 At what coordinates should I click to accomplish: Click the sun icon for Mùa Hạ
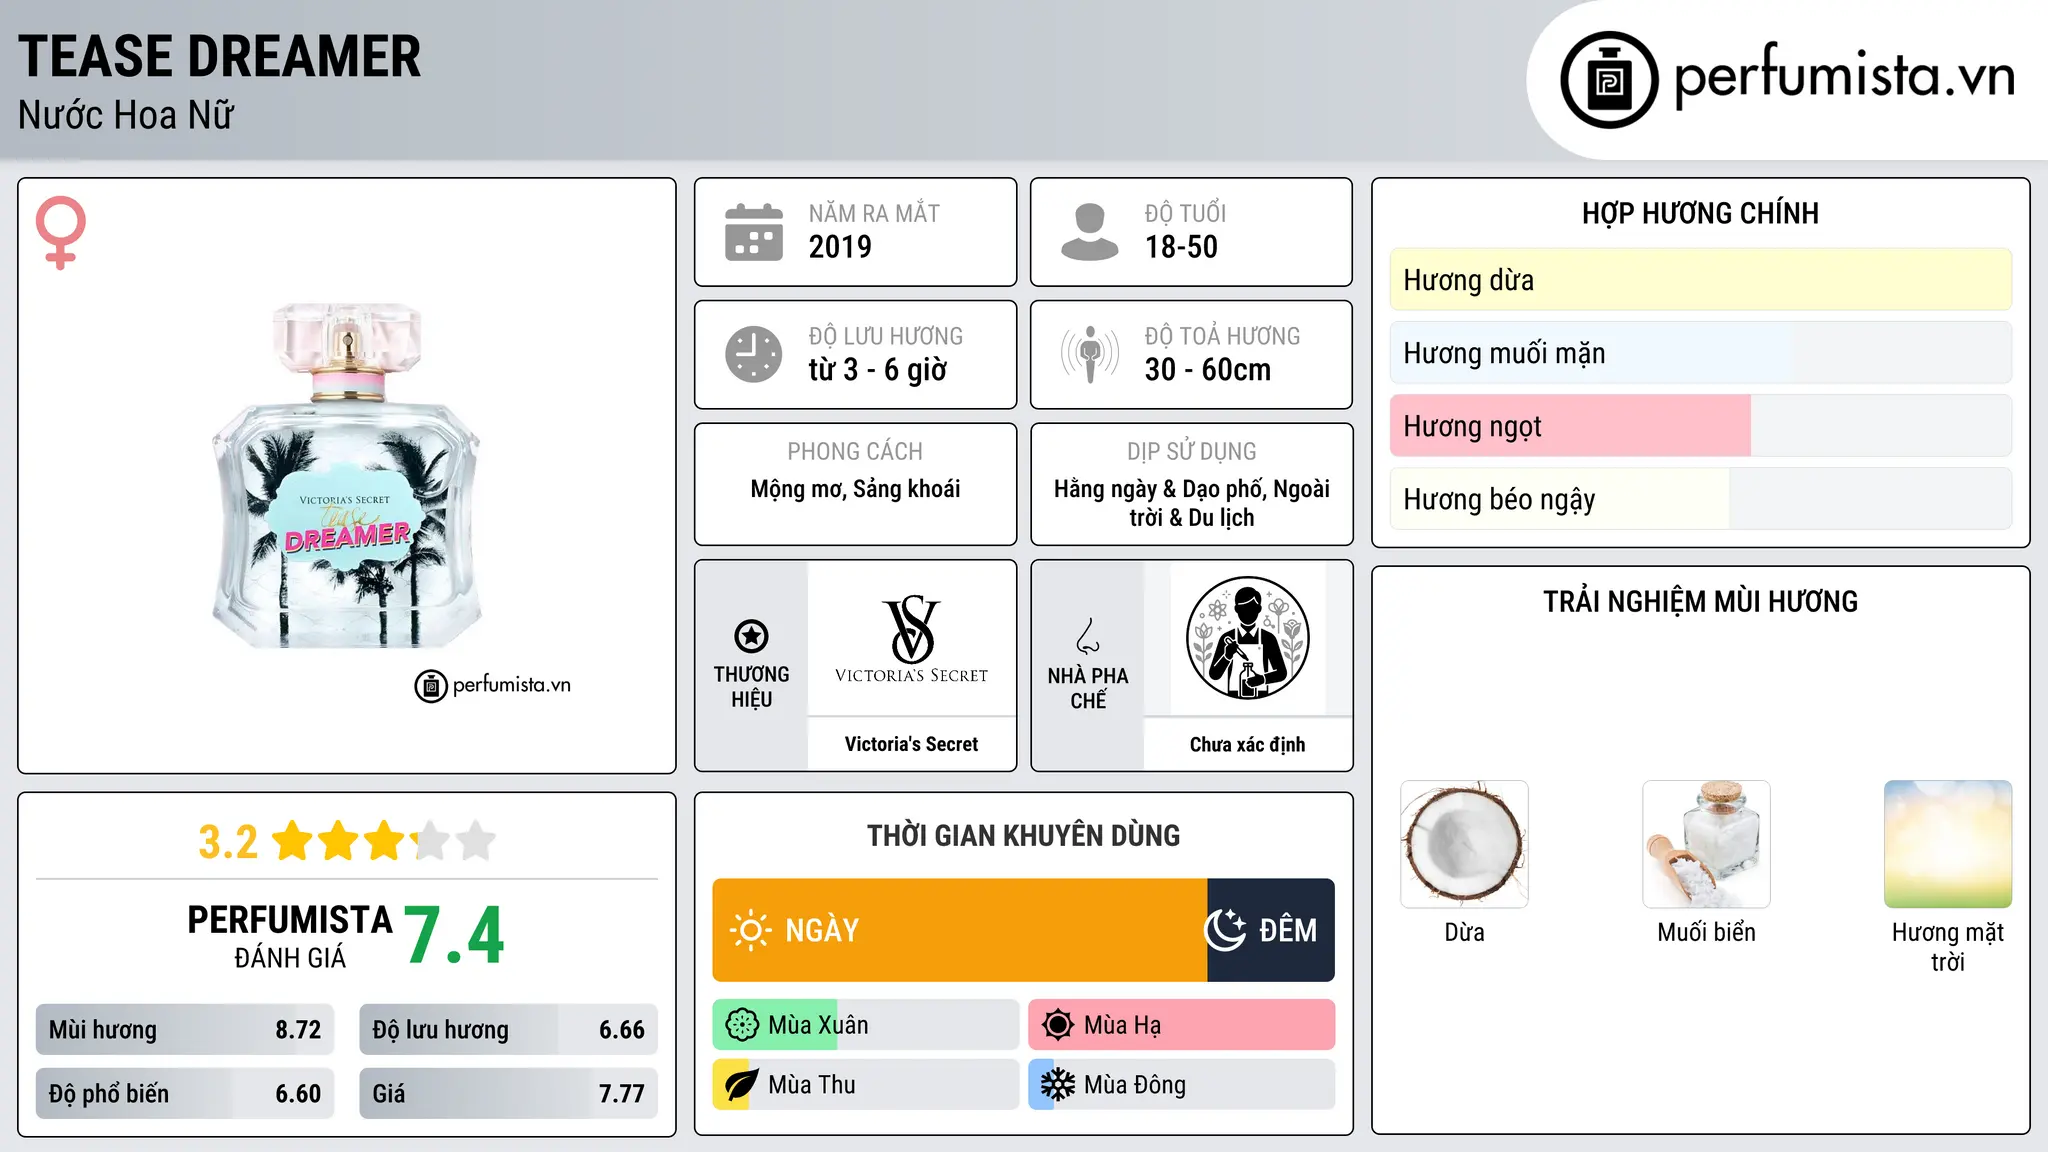[1058, 1025]
